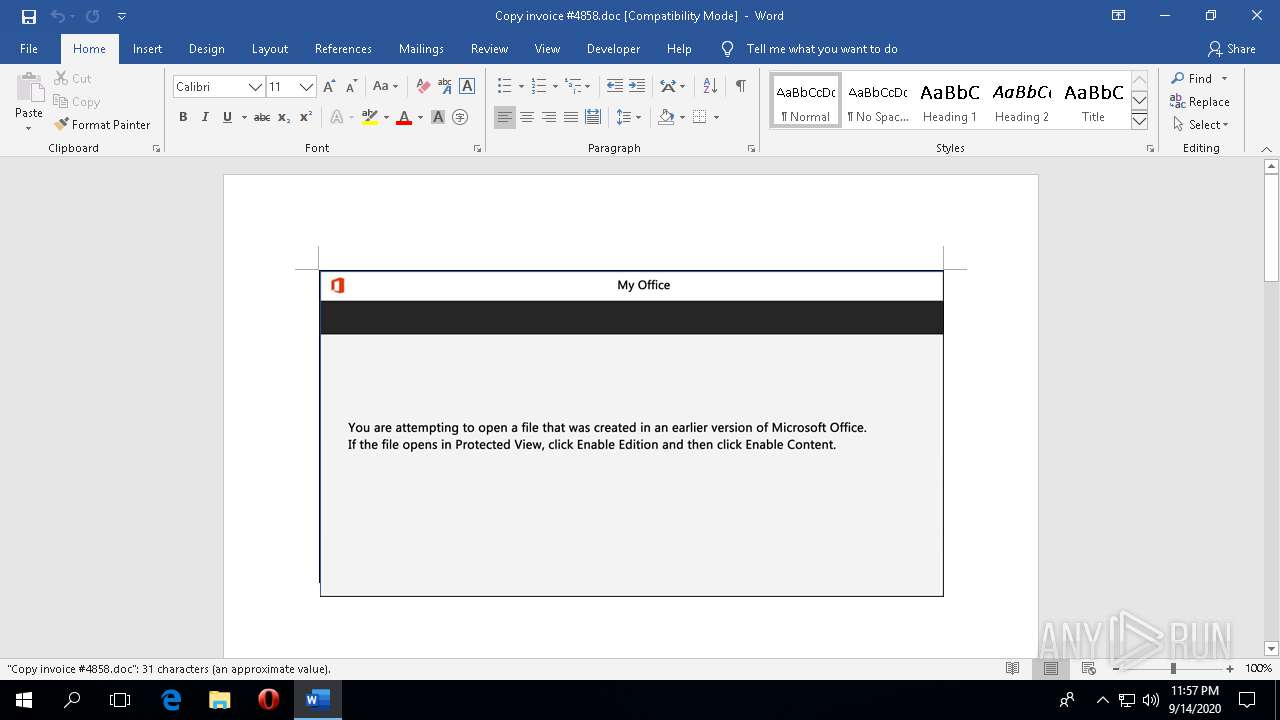Screen dimensions: 1280x720
Task: Open the phonetic guide tool
Action: point(445,87)
